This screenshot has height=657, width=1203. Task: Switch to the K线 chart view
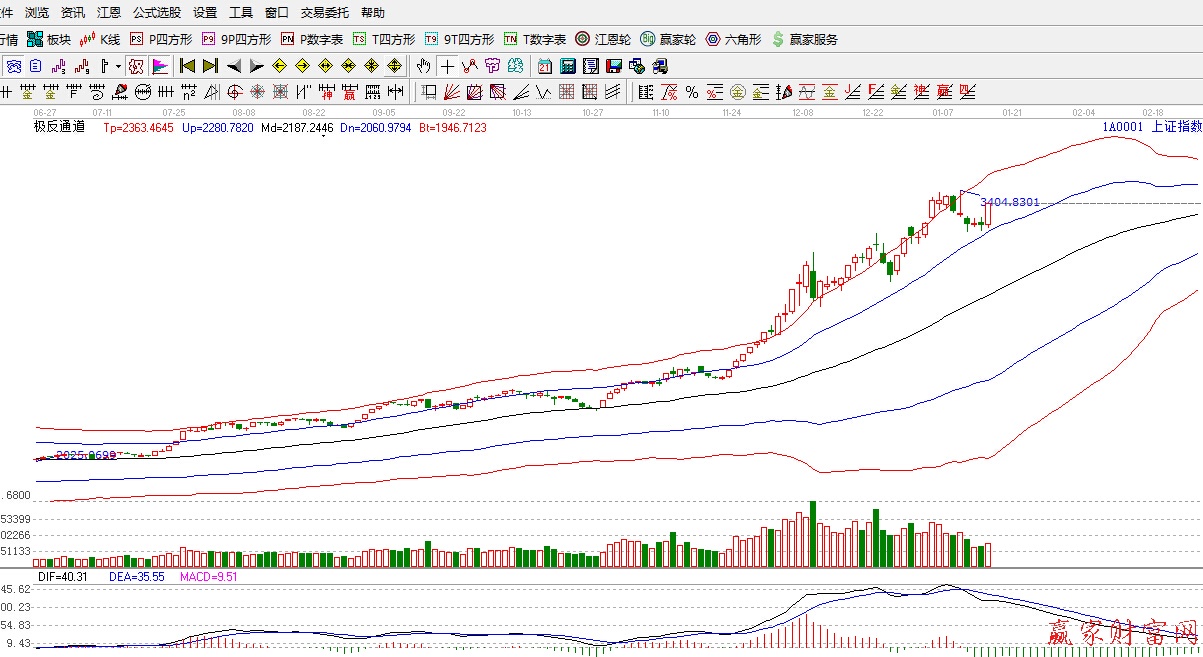[x=101, y=40]
